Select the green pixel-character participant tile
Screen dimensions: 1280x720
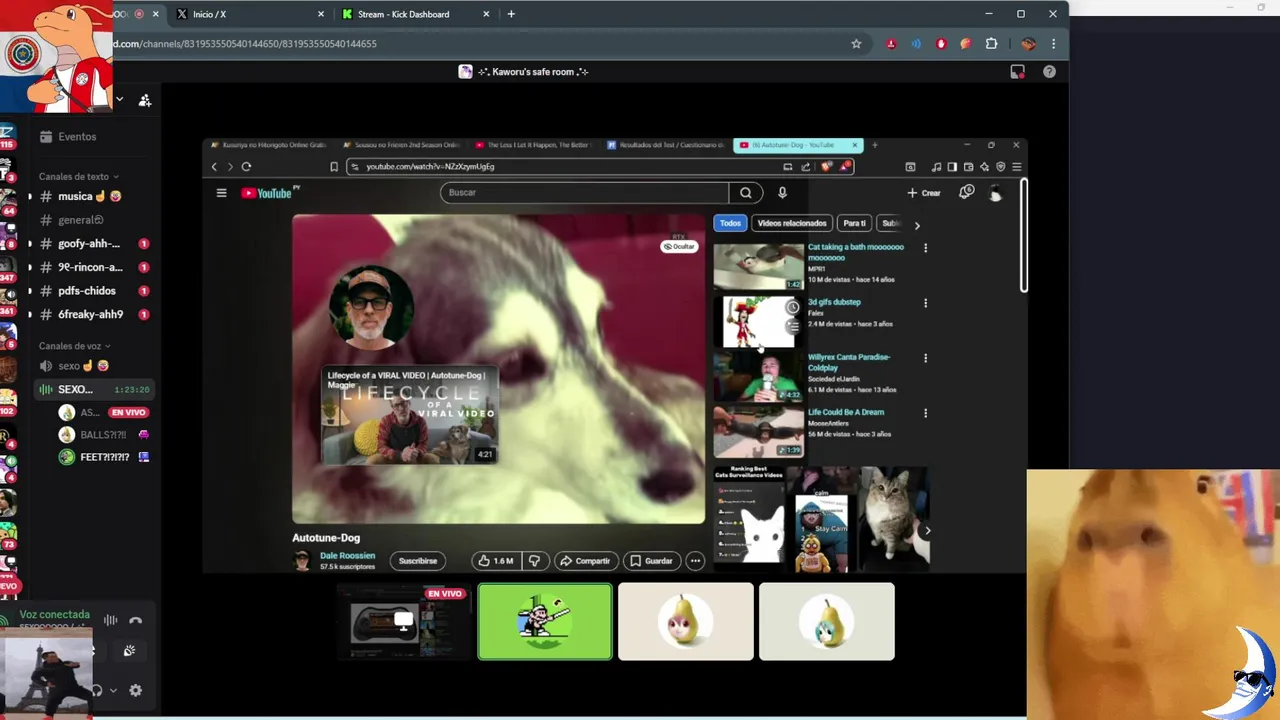[545, 622]
